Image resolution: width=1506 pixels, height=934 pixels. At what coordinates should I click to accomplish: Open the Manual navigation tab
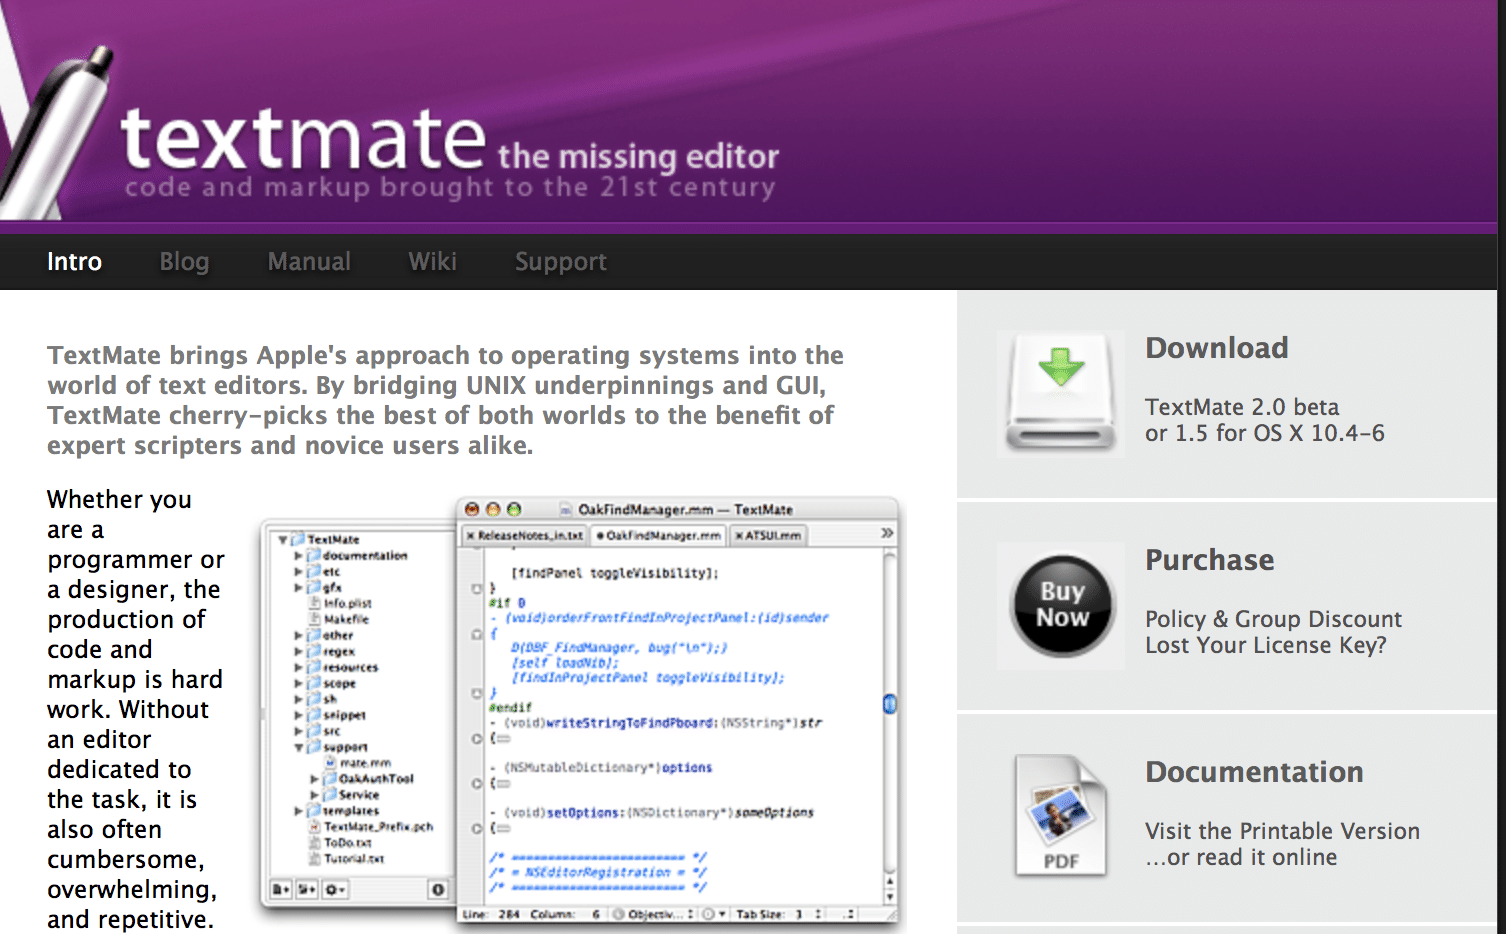(x=309, y=262)
